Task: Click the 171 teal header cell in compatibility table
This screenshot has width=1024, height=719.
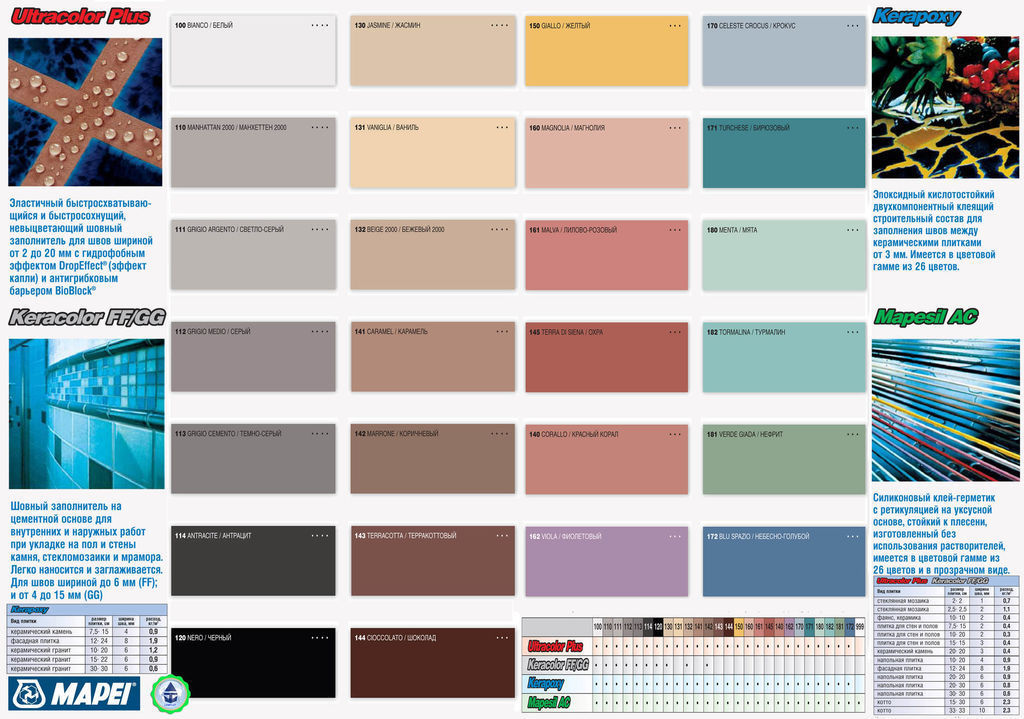Action: pos(809,627)
